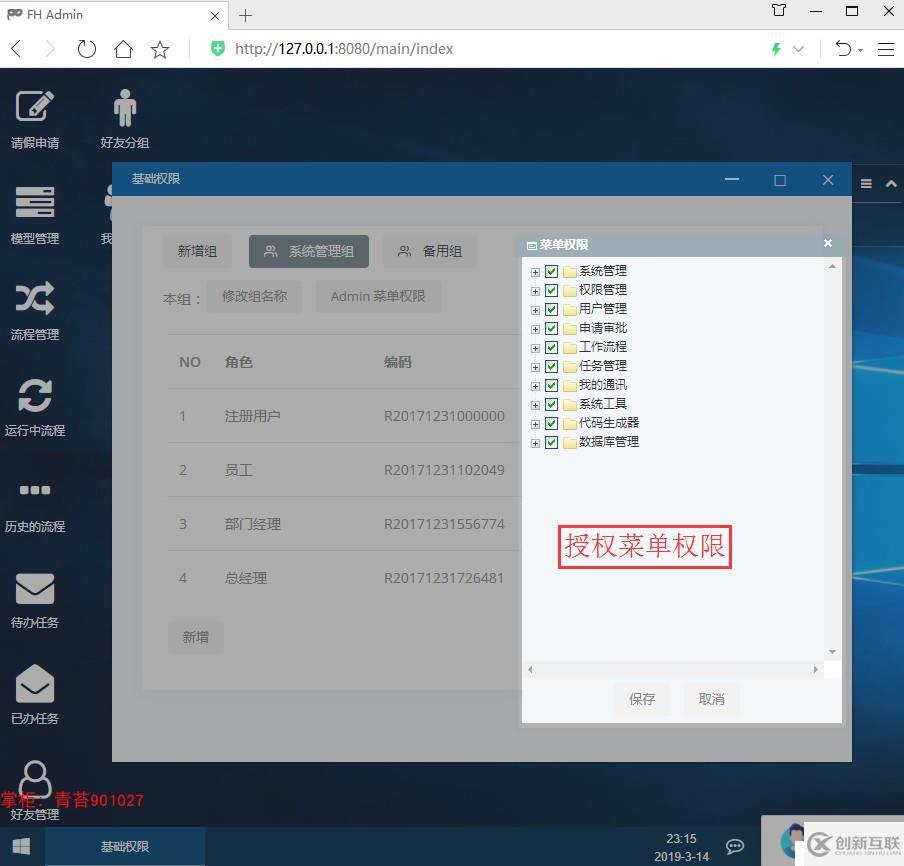The height and width of the screenshot is (866, 904).
Task: Click the list menu icon beside 基础权限 window
Action: (x=866, y=184)
